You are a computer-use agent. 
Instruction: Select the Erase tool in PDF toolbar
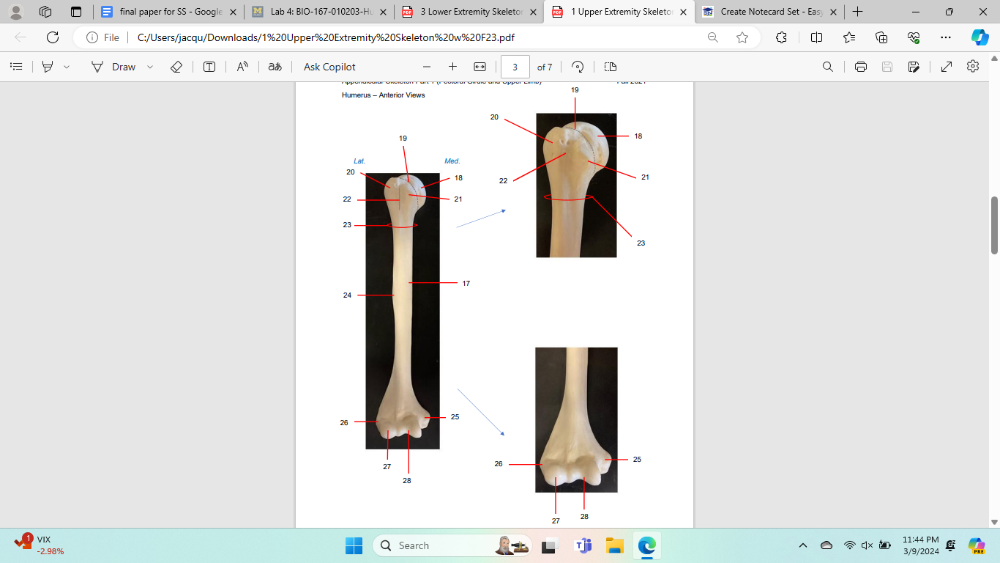tap(176, 67)
